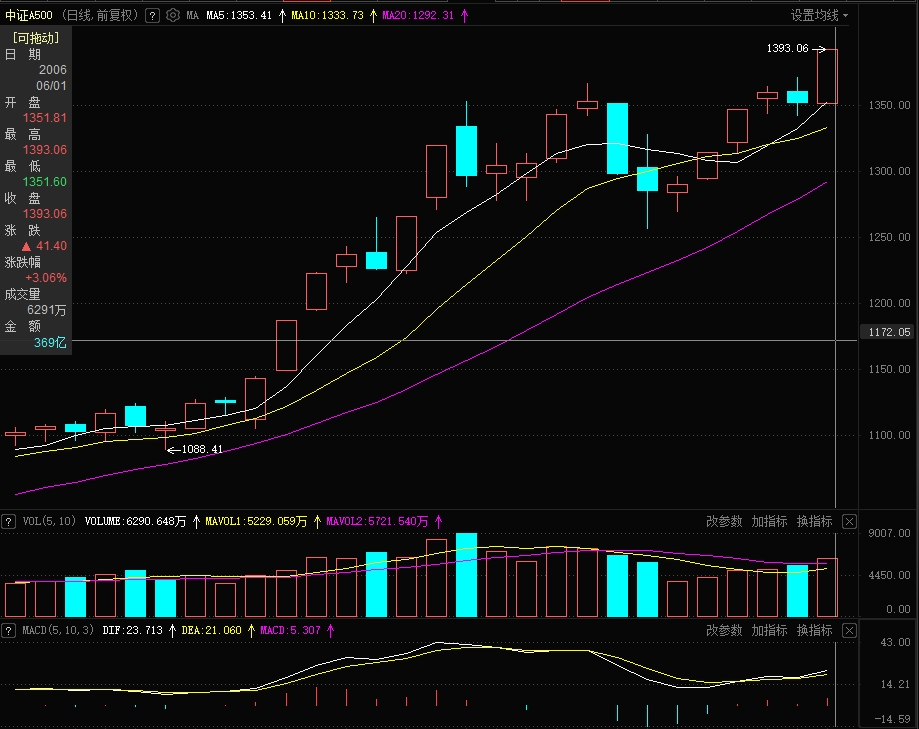Click the 1088.41 low price marker
Viewport: 919px width, 729px height.
tap(202, 449)
